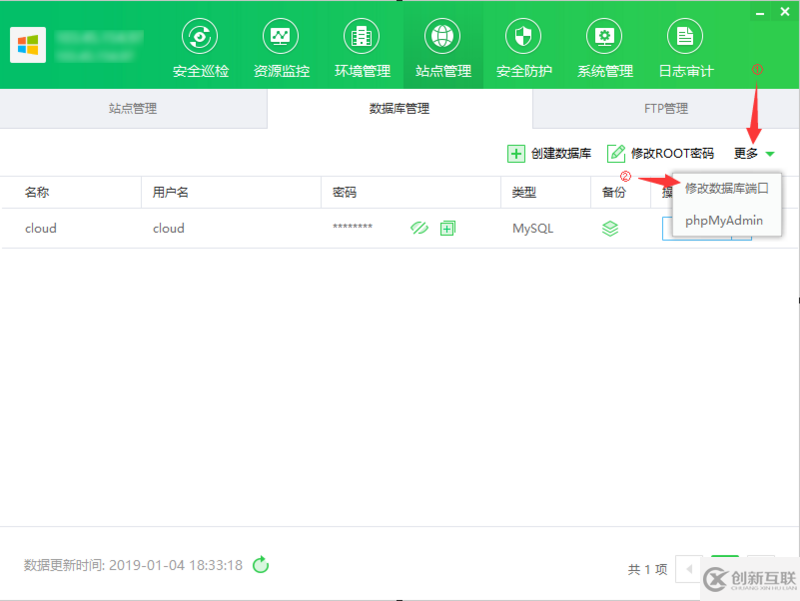Click the Windows logo icon
800x601 pixels.
click(28, 45)
